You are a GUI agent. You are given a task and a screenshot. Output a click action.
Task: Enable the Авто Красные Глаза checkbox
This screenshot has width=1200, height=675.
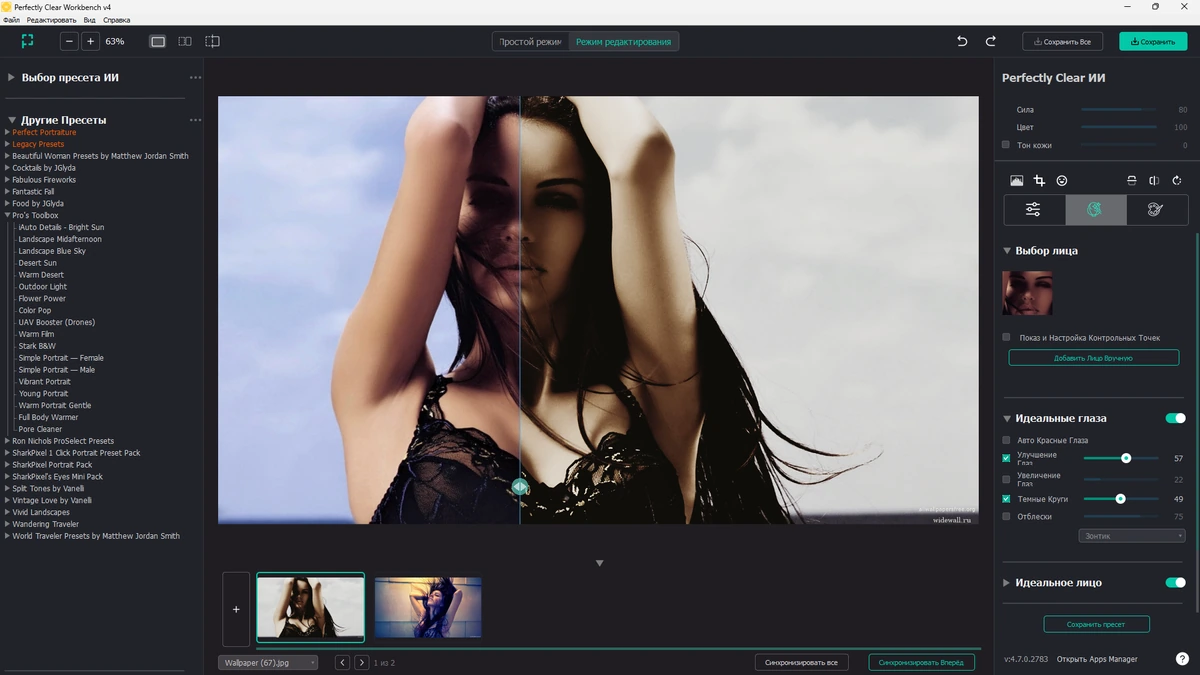pyautogui.click(x=1007, y=440)
